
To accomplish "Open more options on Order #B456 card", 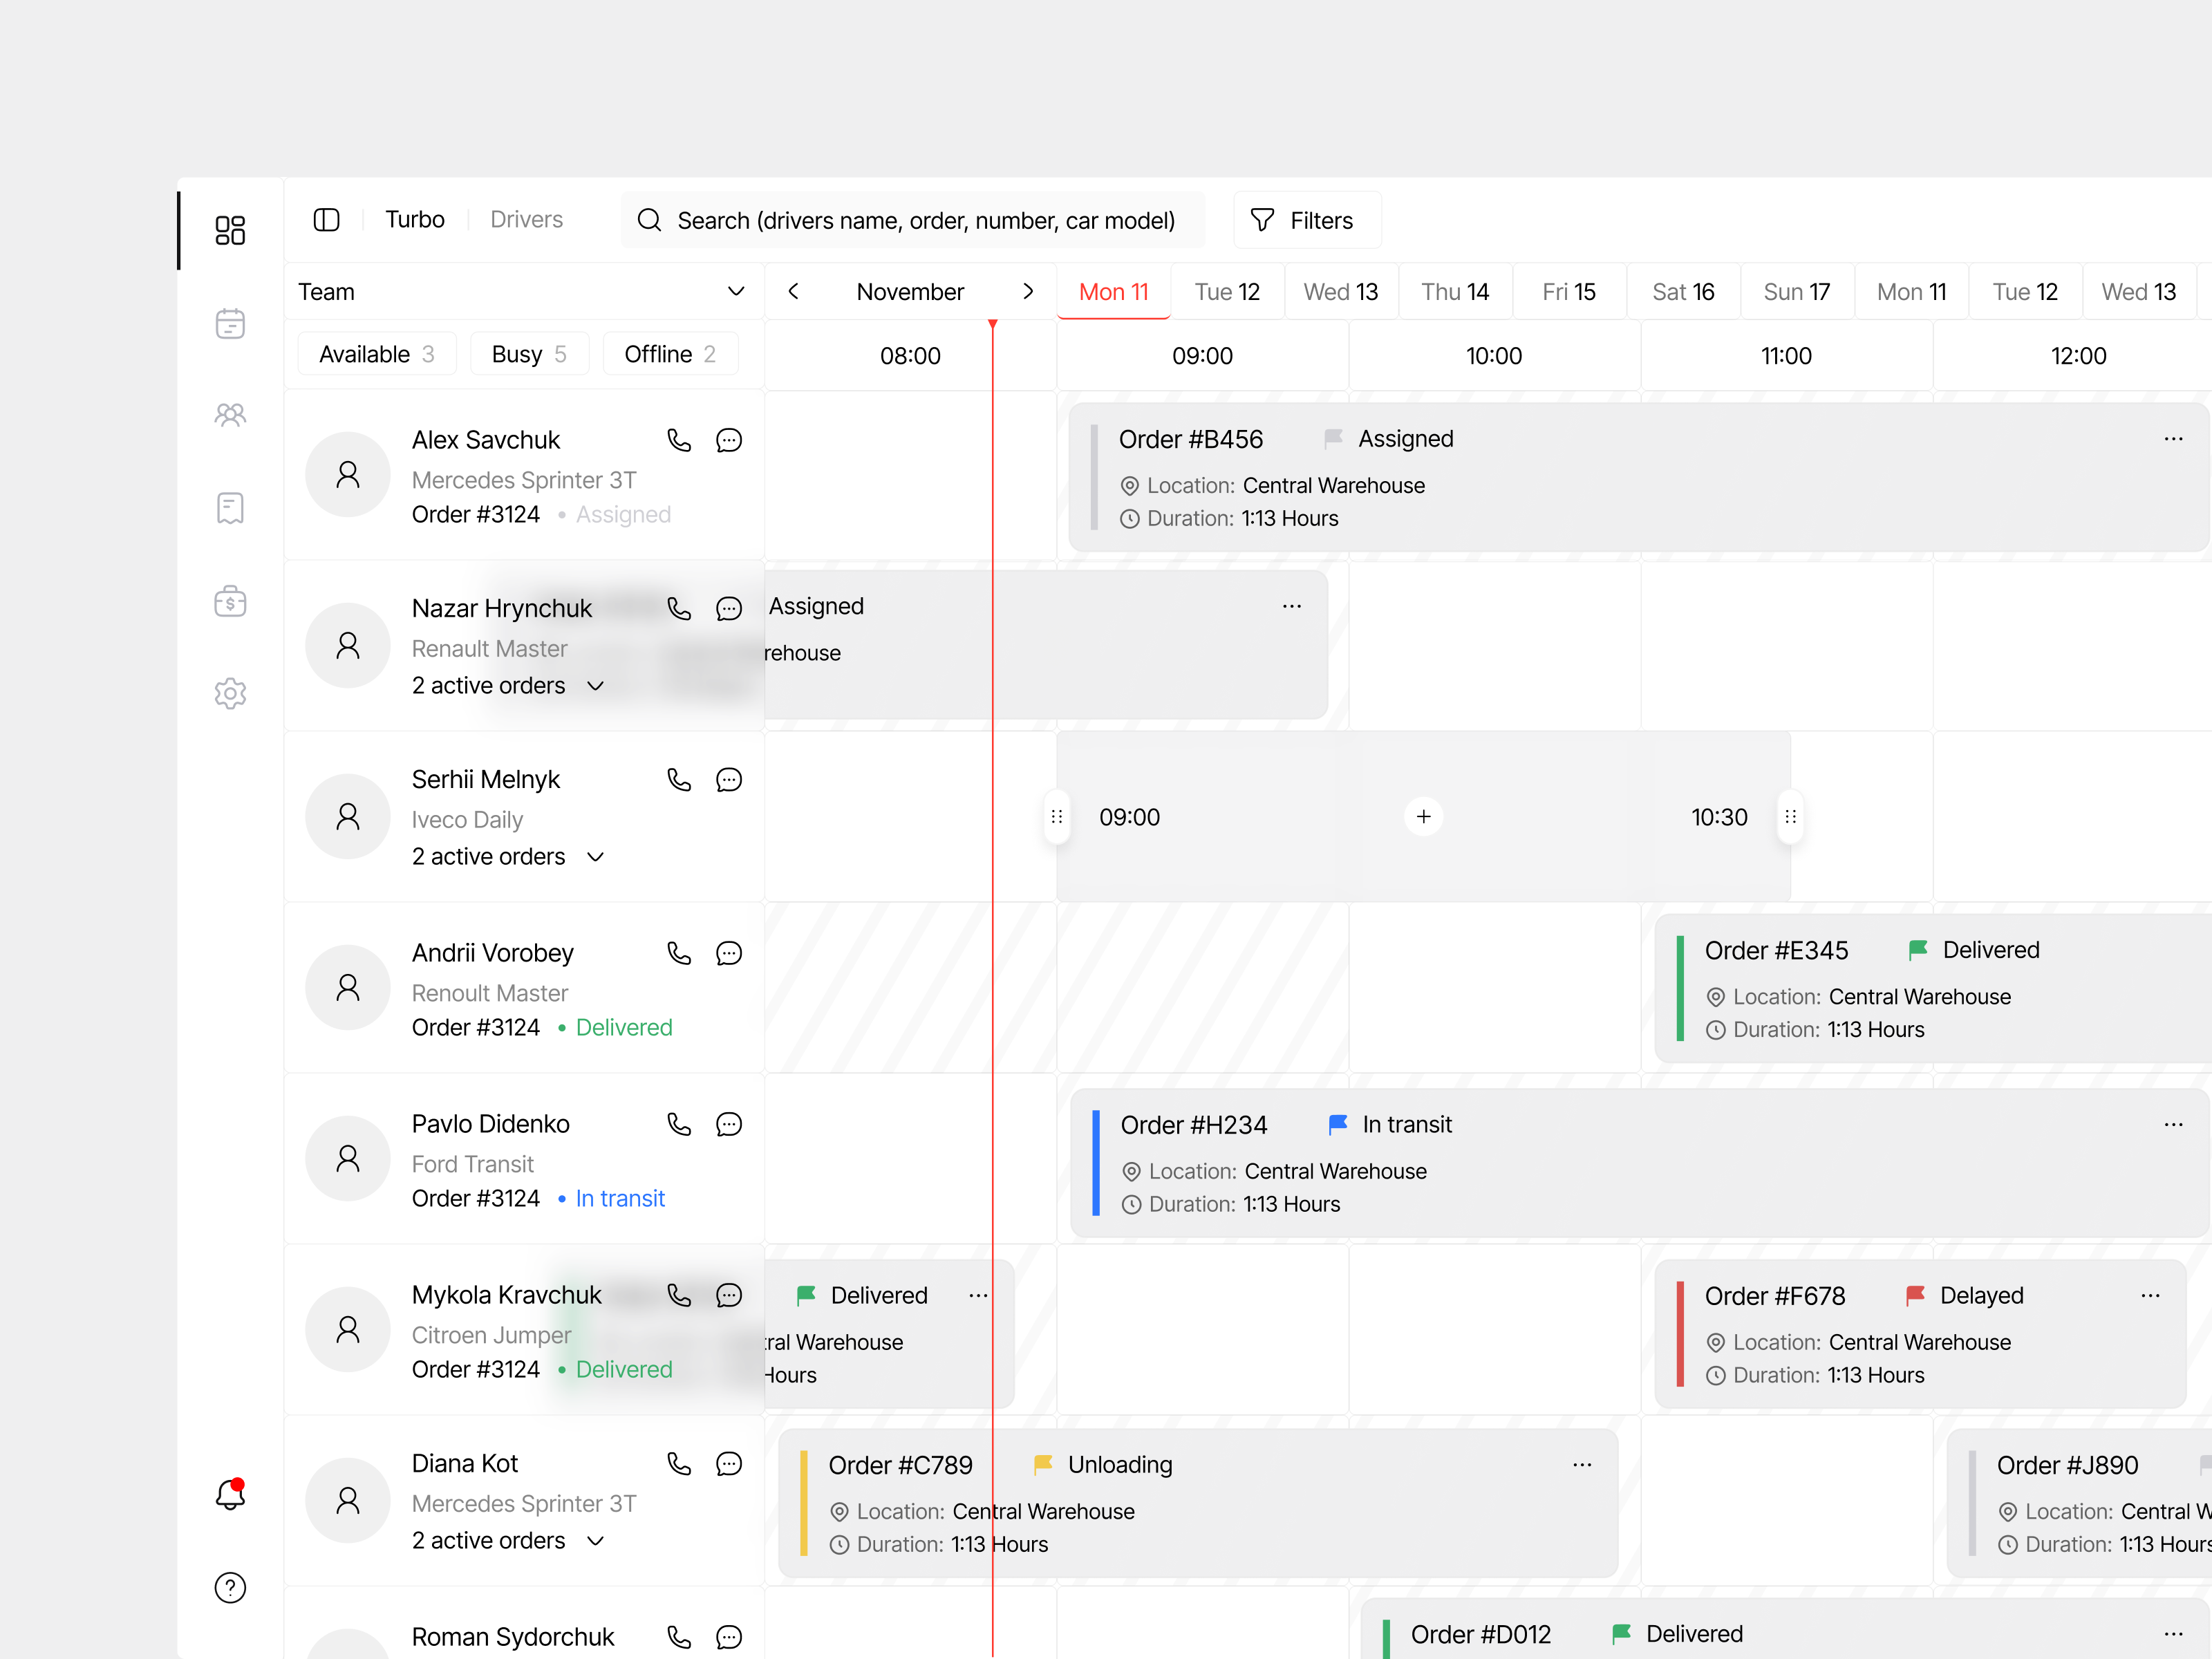I will pyautogui.click(x=2173, y=439).
